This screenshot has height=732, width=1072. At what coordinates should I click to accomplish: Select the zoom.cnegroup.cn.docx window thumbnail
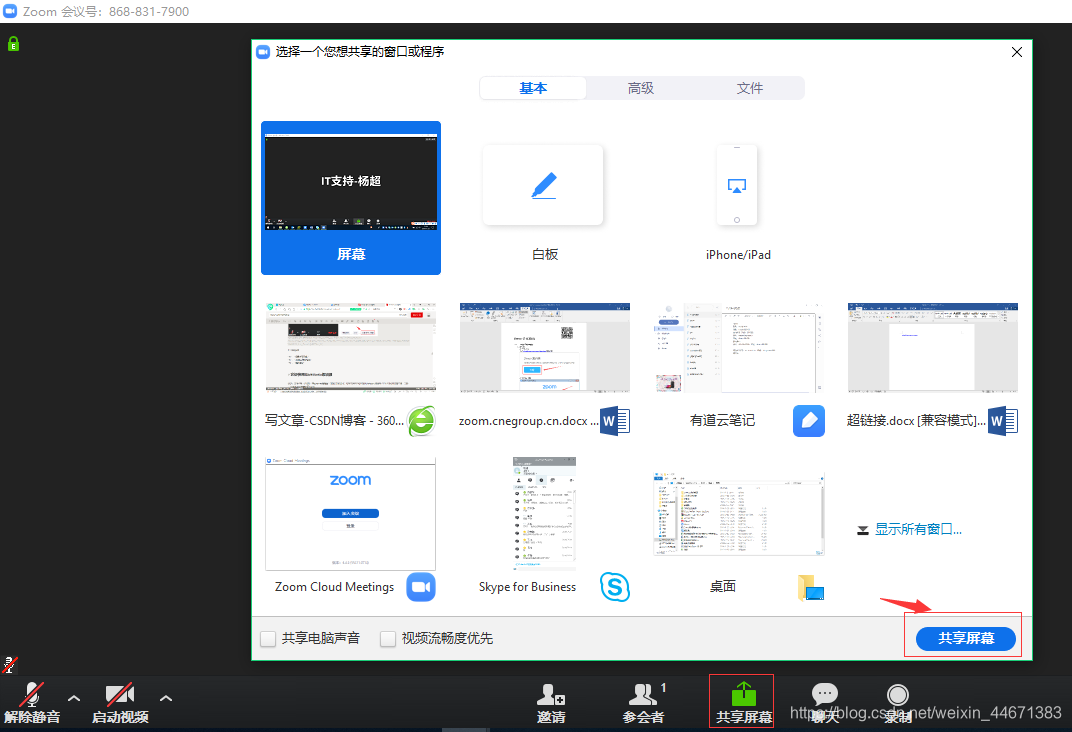545,347
